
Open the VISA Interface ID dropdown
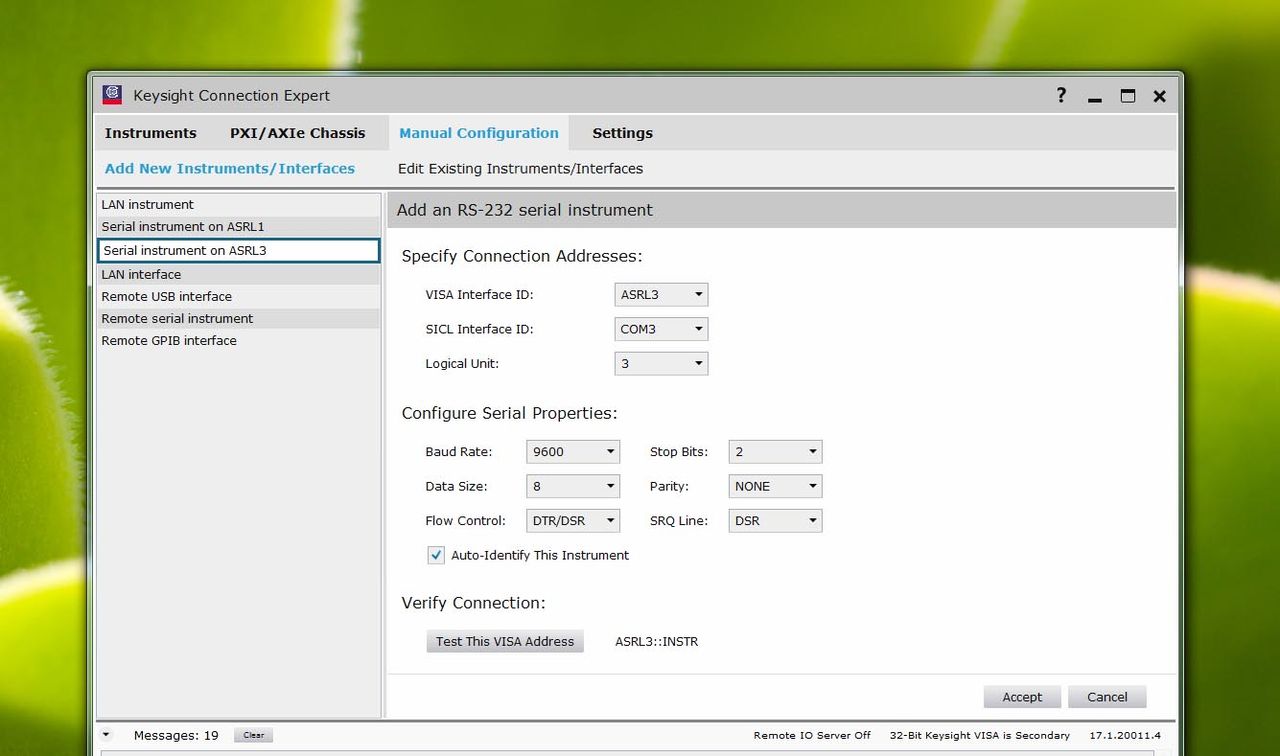[661, 295]
